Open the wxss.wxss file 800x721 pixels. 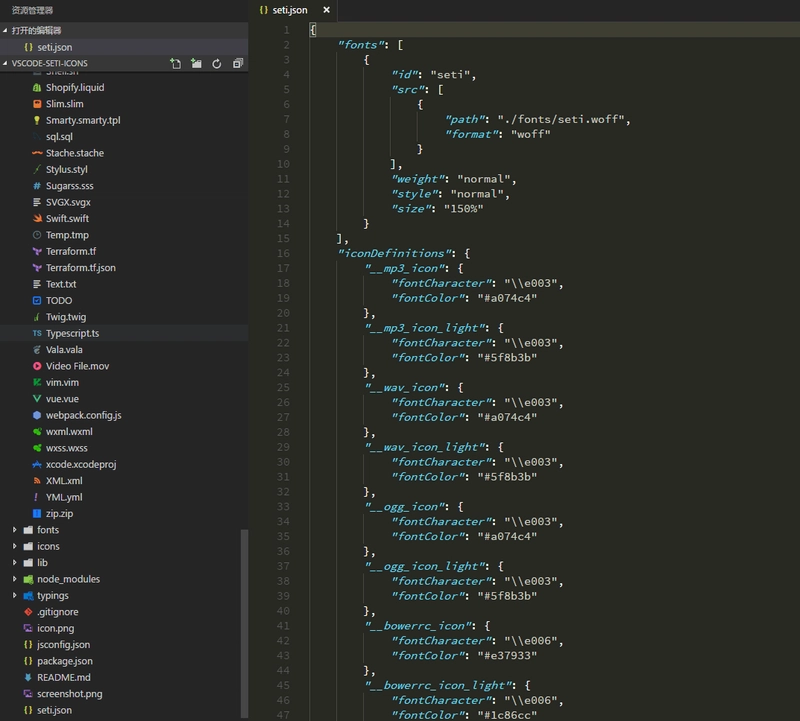click(124, 448)
